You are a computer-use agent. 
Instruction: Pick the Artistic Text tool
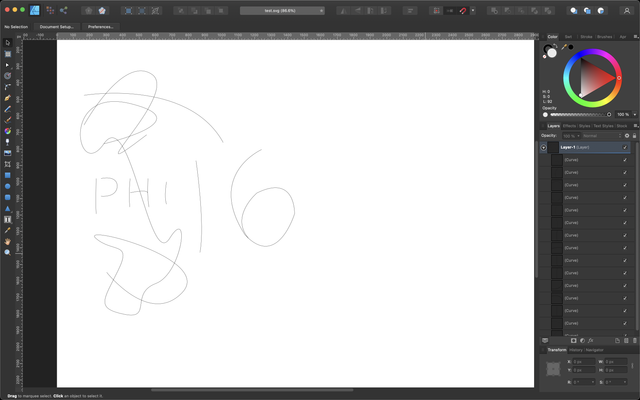pos(7,219)
